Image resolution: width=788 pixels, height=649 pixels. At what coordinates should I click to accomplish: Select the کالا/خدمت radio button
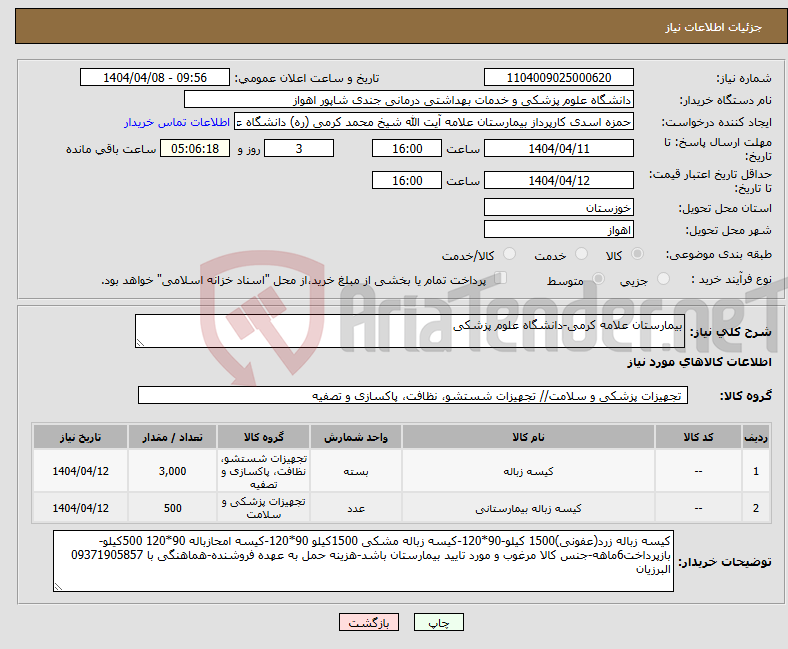[x=510, y=254]
